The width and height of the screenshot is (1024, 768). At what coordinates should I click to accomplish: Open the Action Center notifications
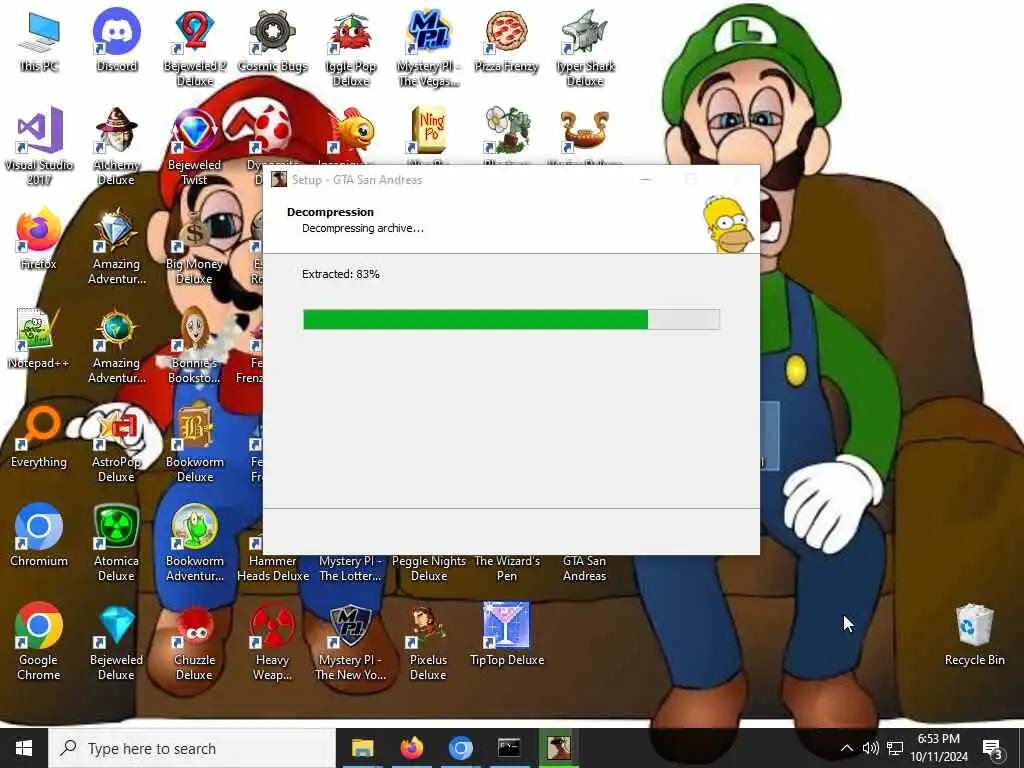[x=993, y=749]
